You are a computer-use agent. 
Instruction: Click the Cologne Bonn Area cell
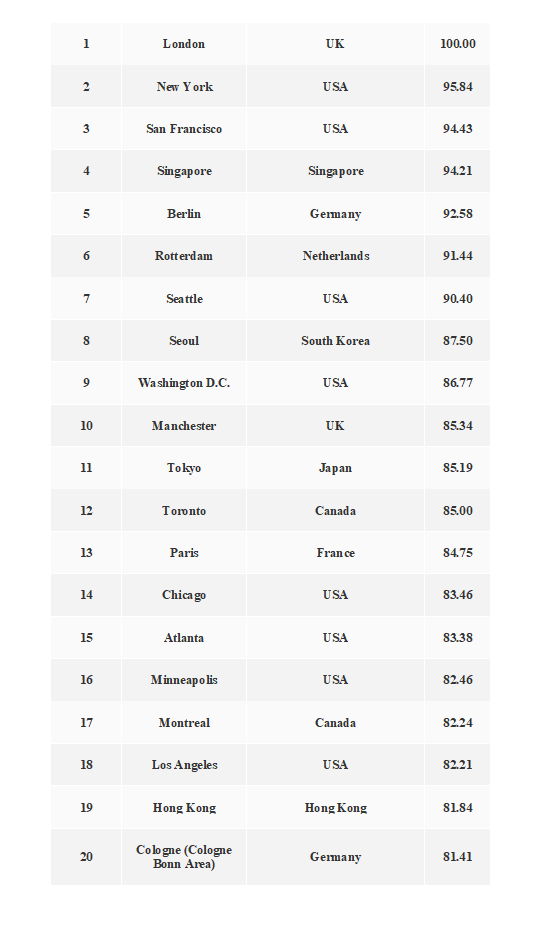184,857
